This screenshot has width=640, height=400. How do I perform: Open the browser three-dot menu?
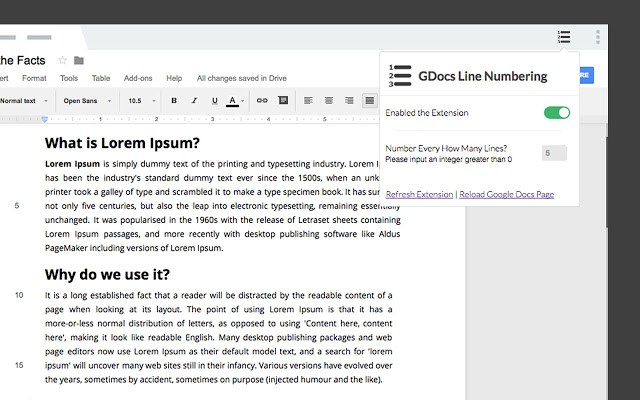pyautogui.click(x=598, y=37)
